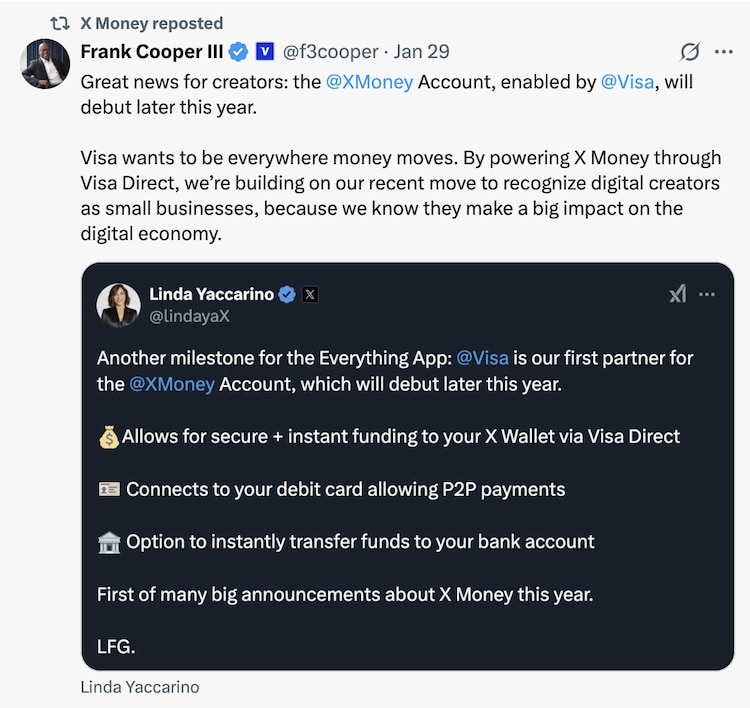Click the @XMoney mention in Frank's post
This screenshot has width=750, height=708.
pos(369,82)
